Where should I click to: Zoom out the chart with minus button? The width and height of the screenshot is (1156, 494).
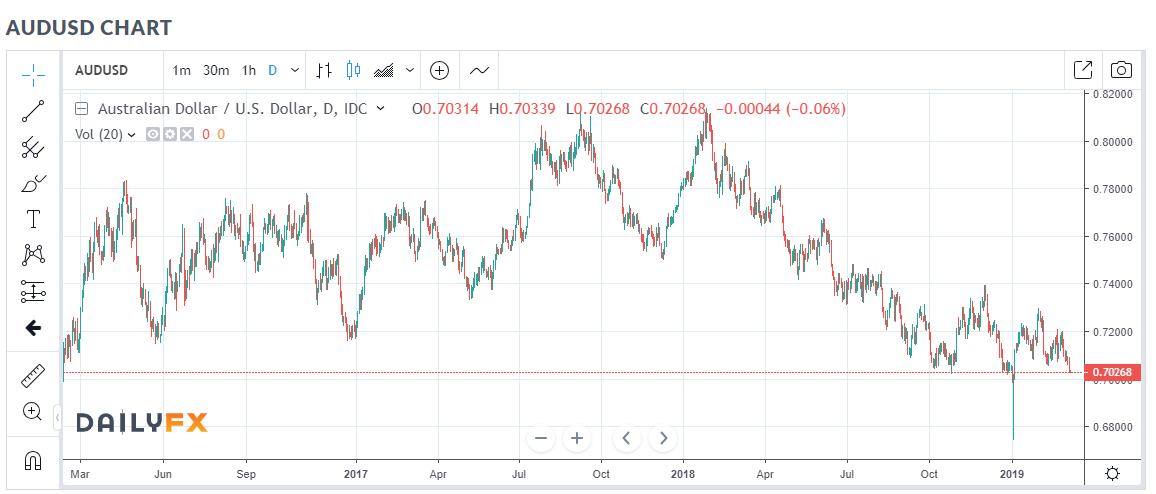(541, 438)
